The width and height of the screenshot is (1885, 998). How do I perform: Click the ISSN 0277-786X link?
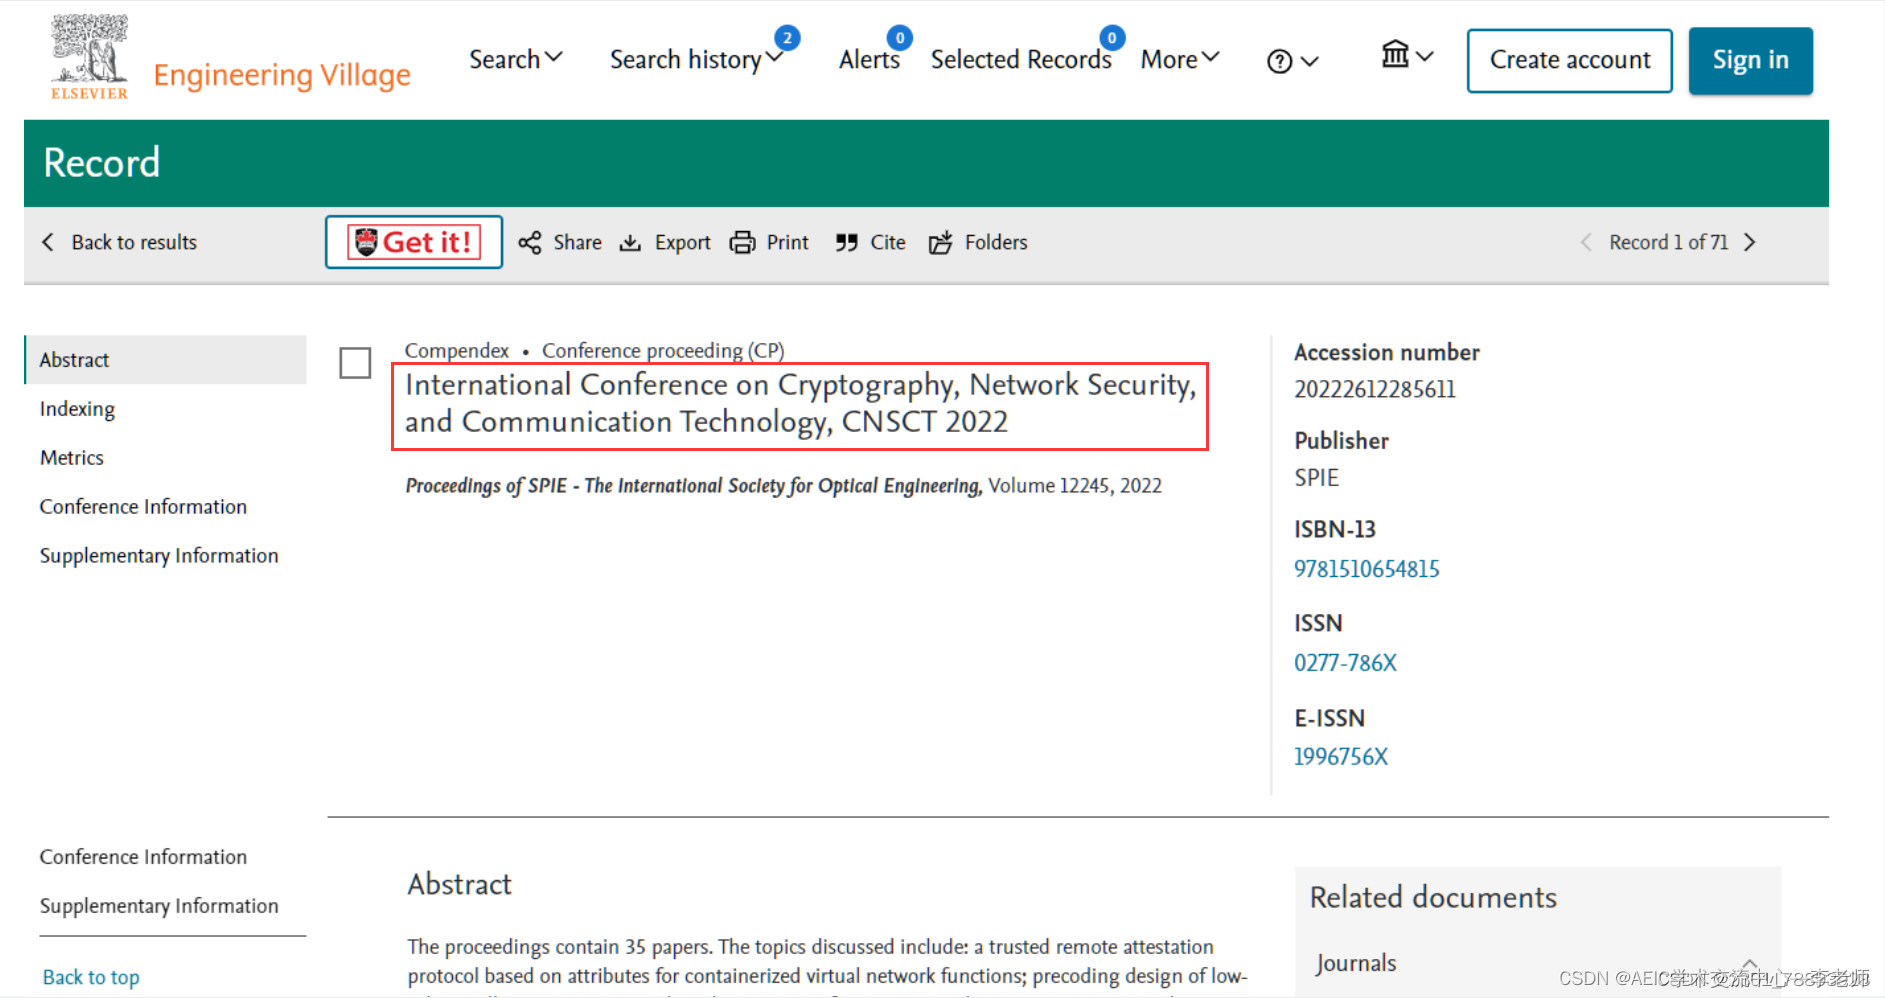1345,663
